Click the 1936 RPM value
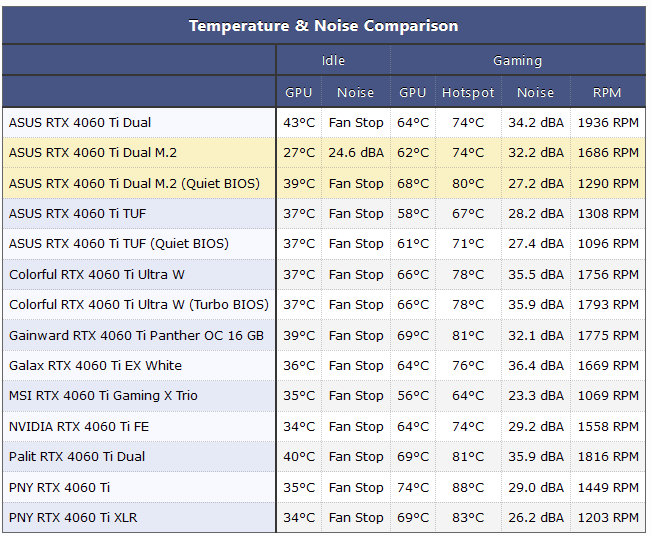Viewport: 652px width, 536px height. click(x=608, y=123)
